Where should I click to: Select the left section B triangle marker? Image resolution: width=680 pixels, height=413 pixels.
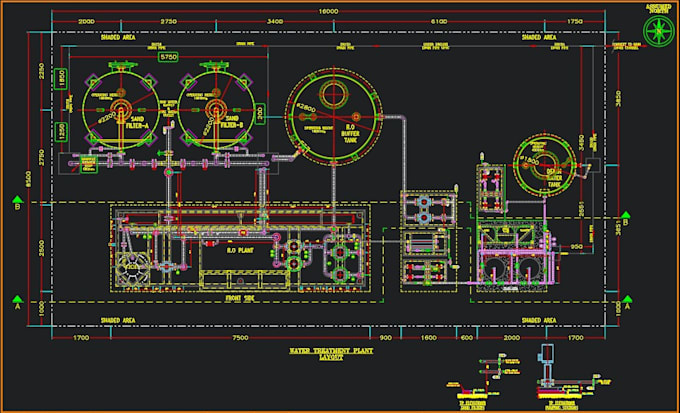(17, 200)
